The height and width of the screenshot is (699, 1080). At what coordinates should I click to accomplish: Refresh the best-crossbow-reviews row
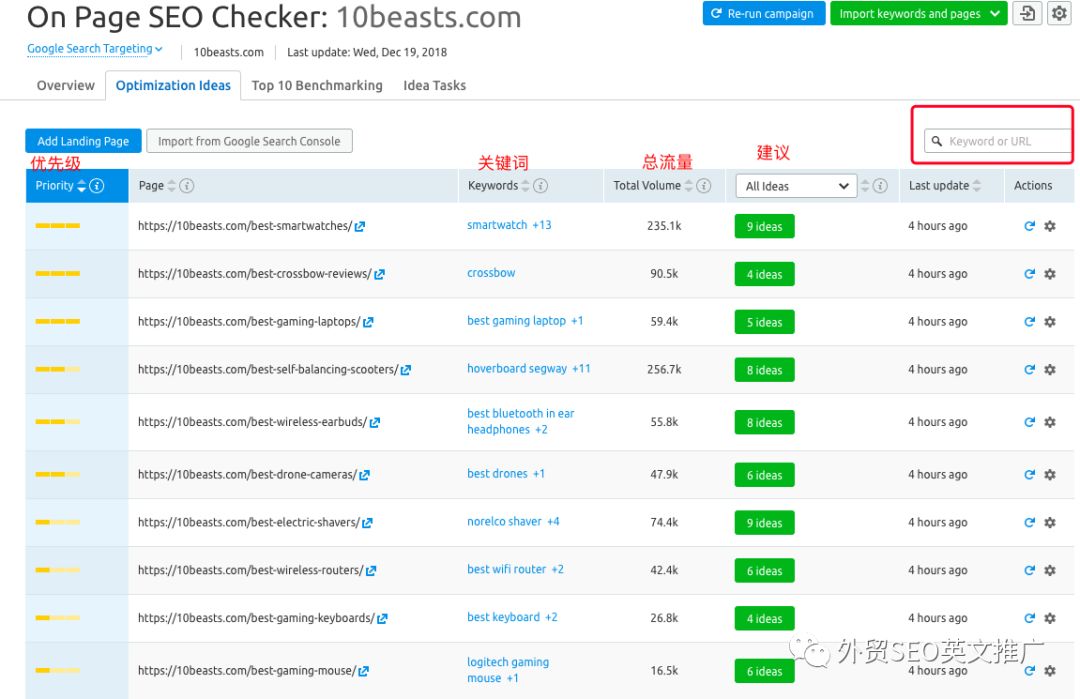click(1030, 274)
